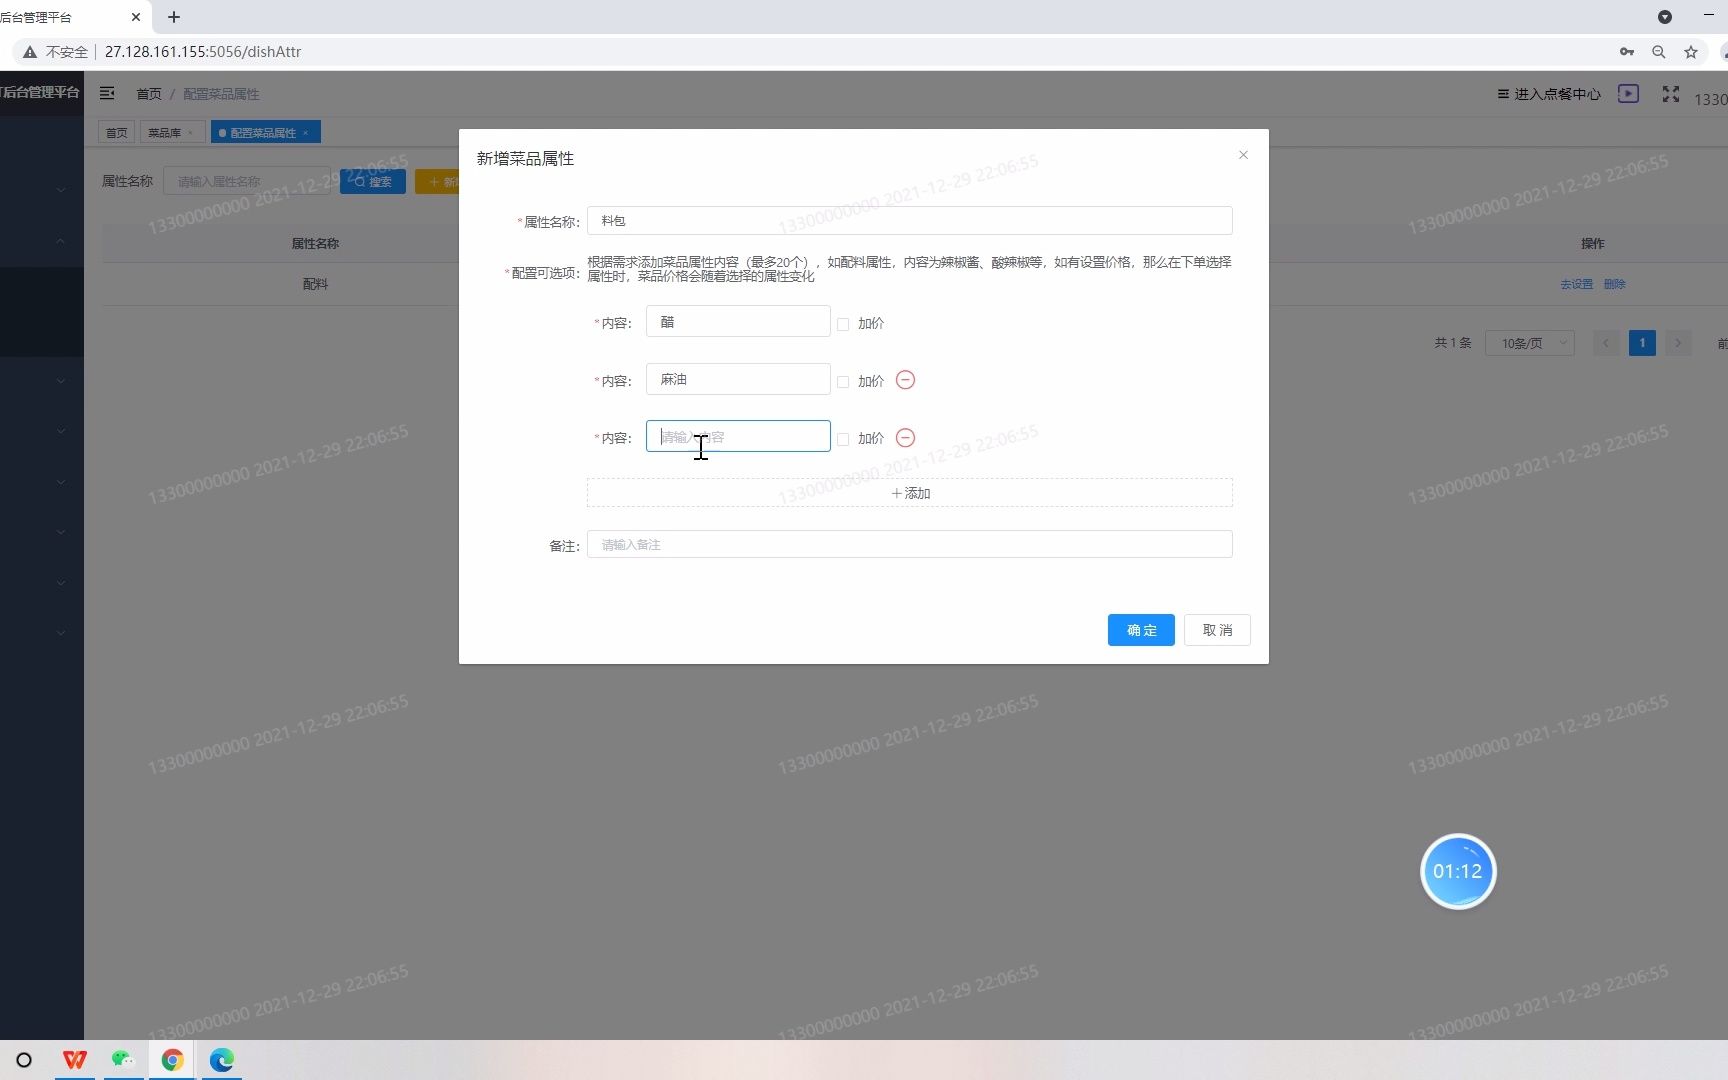Click 去设置 for 配料 row
Image resolution: width=1728 pixels, height=1080 pixels.
(1577, 284)
